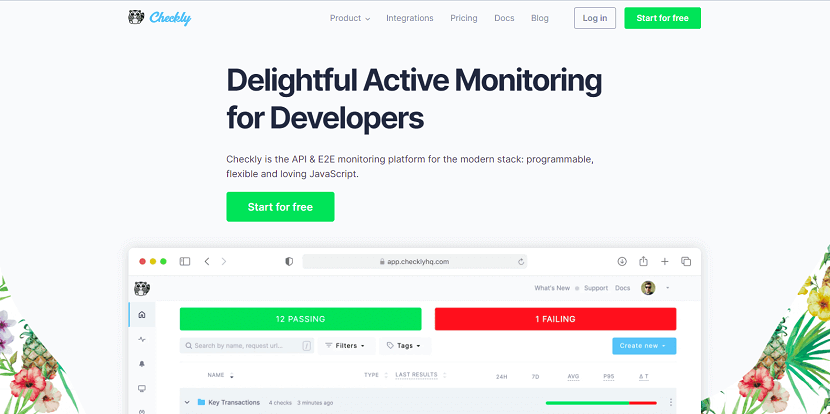The image size is (830, 414).
Task: Click the Log in button
Action: coord(595,18)
